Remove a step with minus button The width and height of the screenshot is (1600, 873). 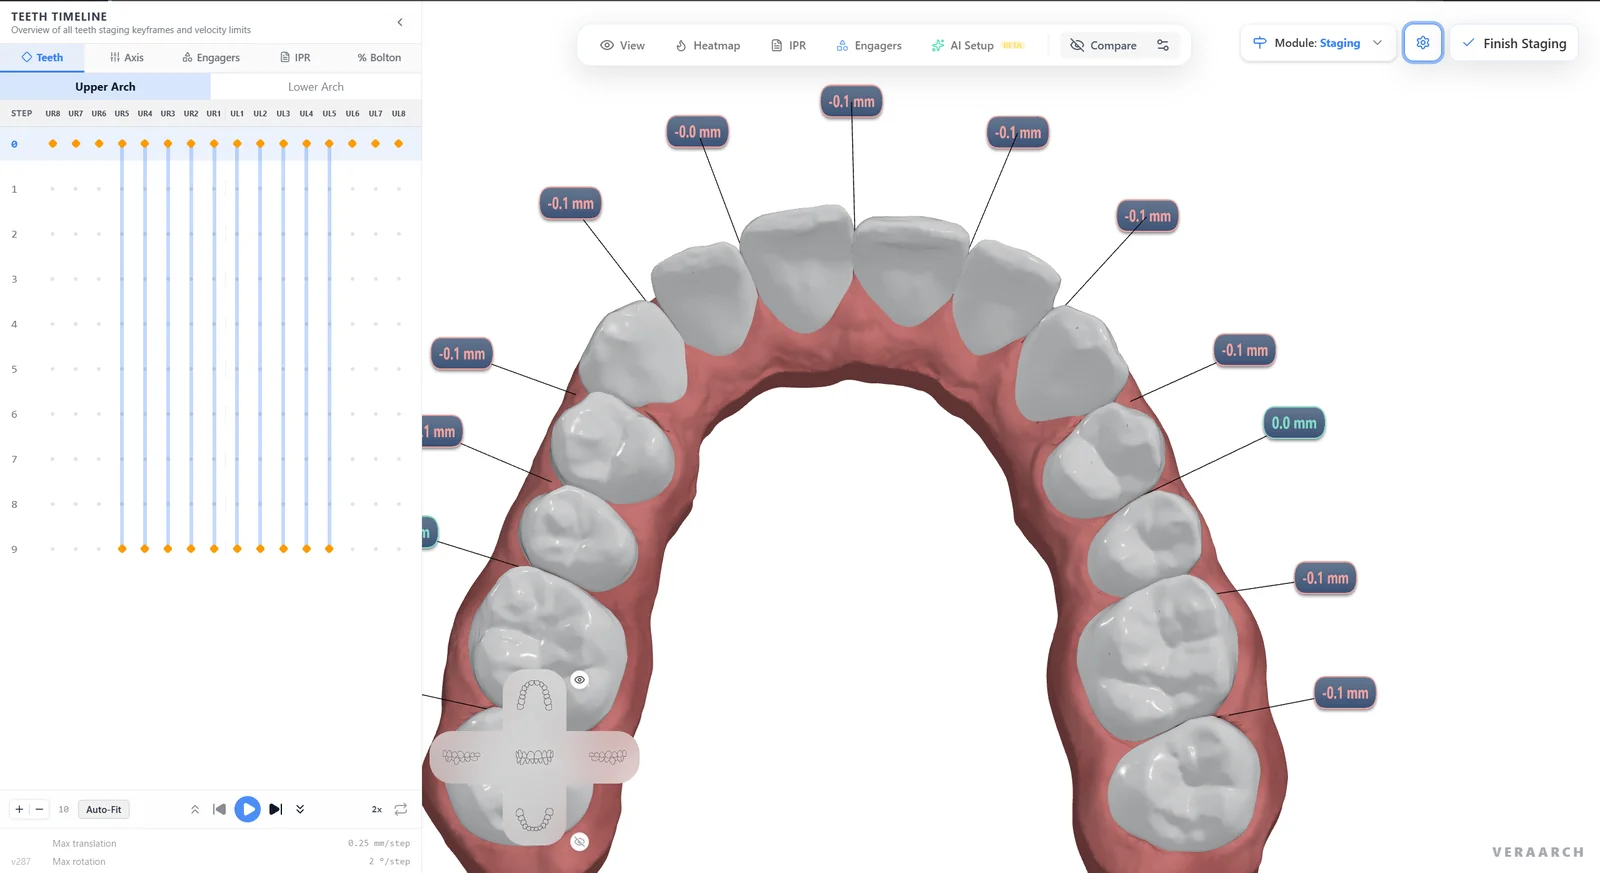click(x=39, y=809)
